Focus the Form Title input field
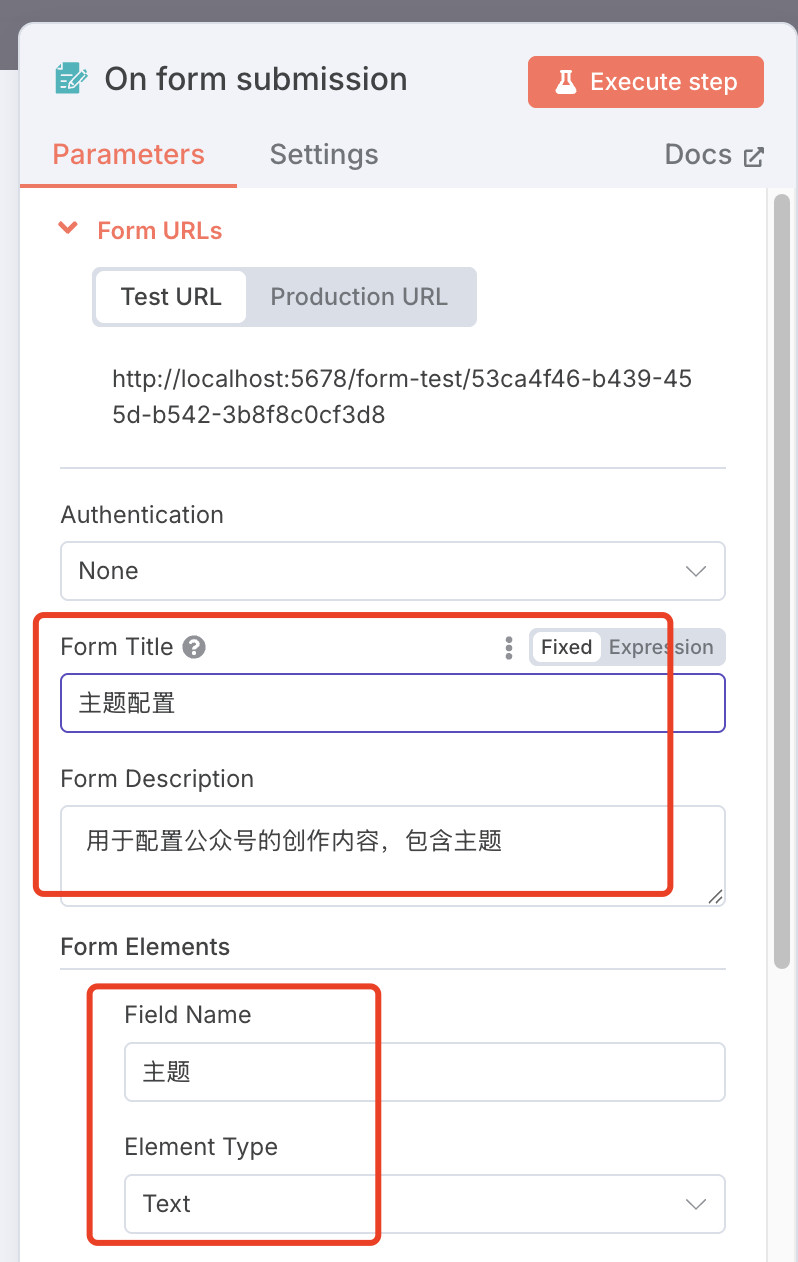The width and height of the screenshot is (798, 1262). tap(393, 703)
